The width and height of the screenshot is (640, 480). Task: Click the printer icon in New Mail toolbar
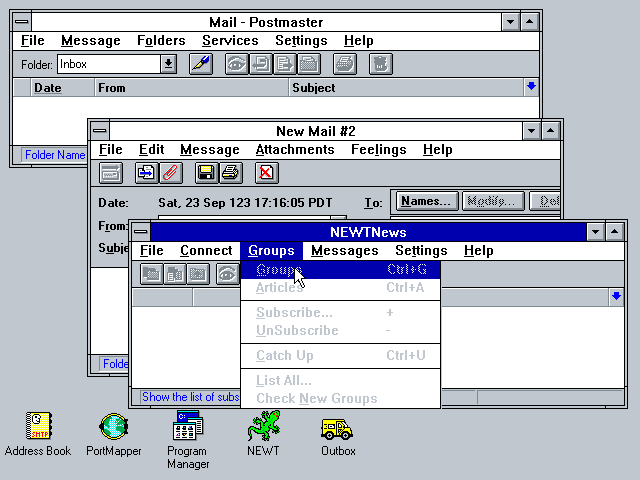pyautogui.click(x=231, y=173)
